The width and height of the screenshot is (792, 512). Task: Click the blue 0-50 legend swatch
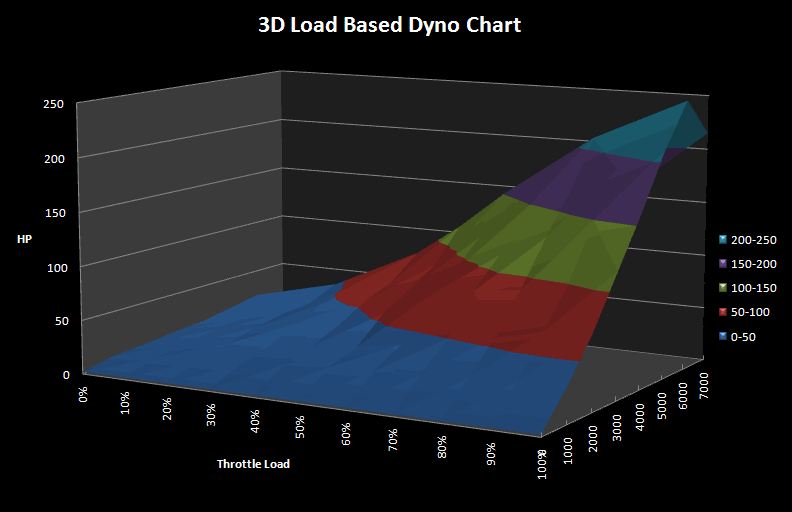pyautogui.click(x=722, y=337)
